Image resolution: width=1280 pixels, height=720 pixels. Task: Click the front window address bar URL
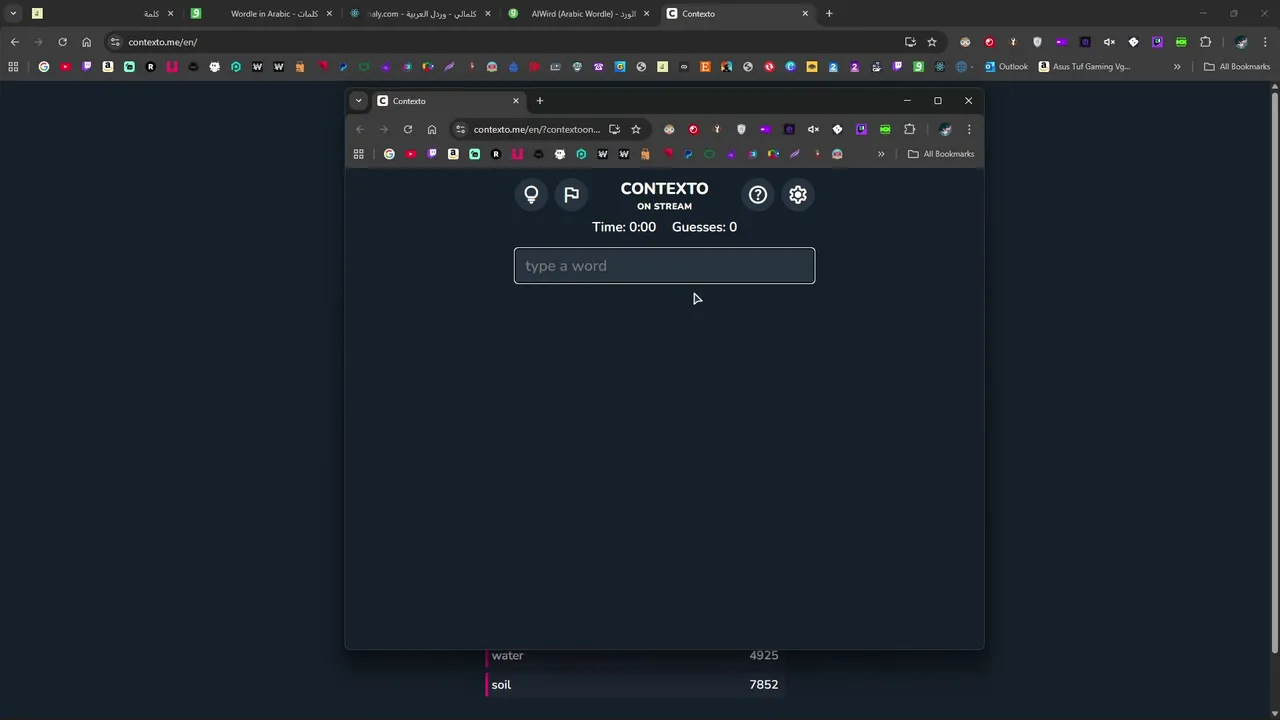[x=536, y=129]
